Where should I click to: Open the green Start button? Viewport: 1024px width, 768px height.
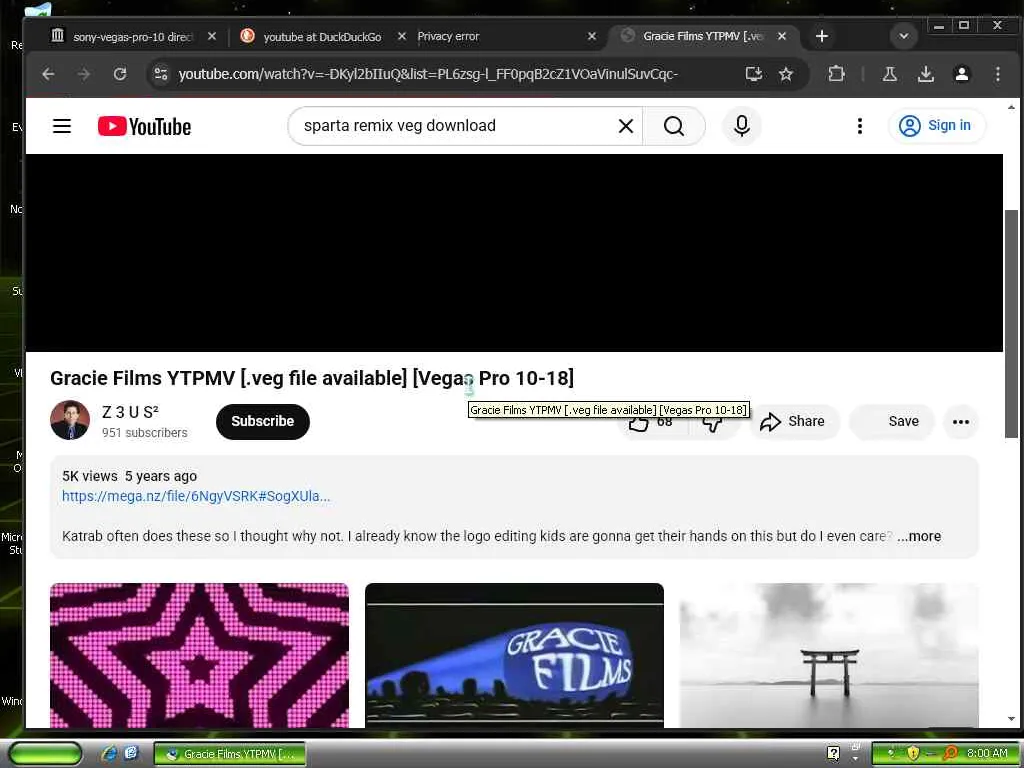pyautogui.click(x=44, y=753)
